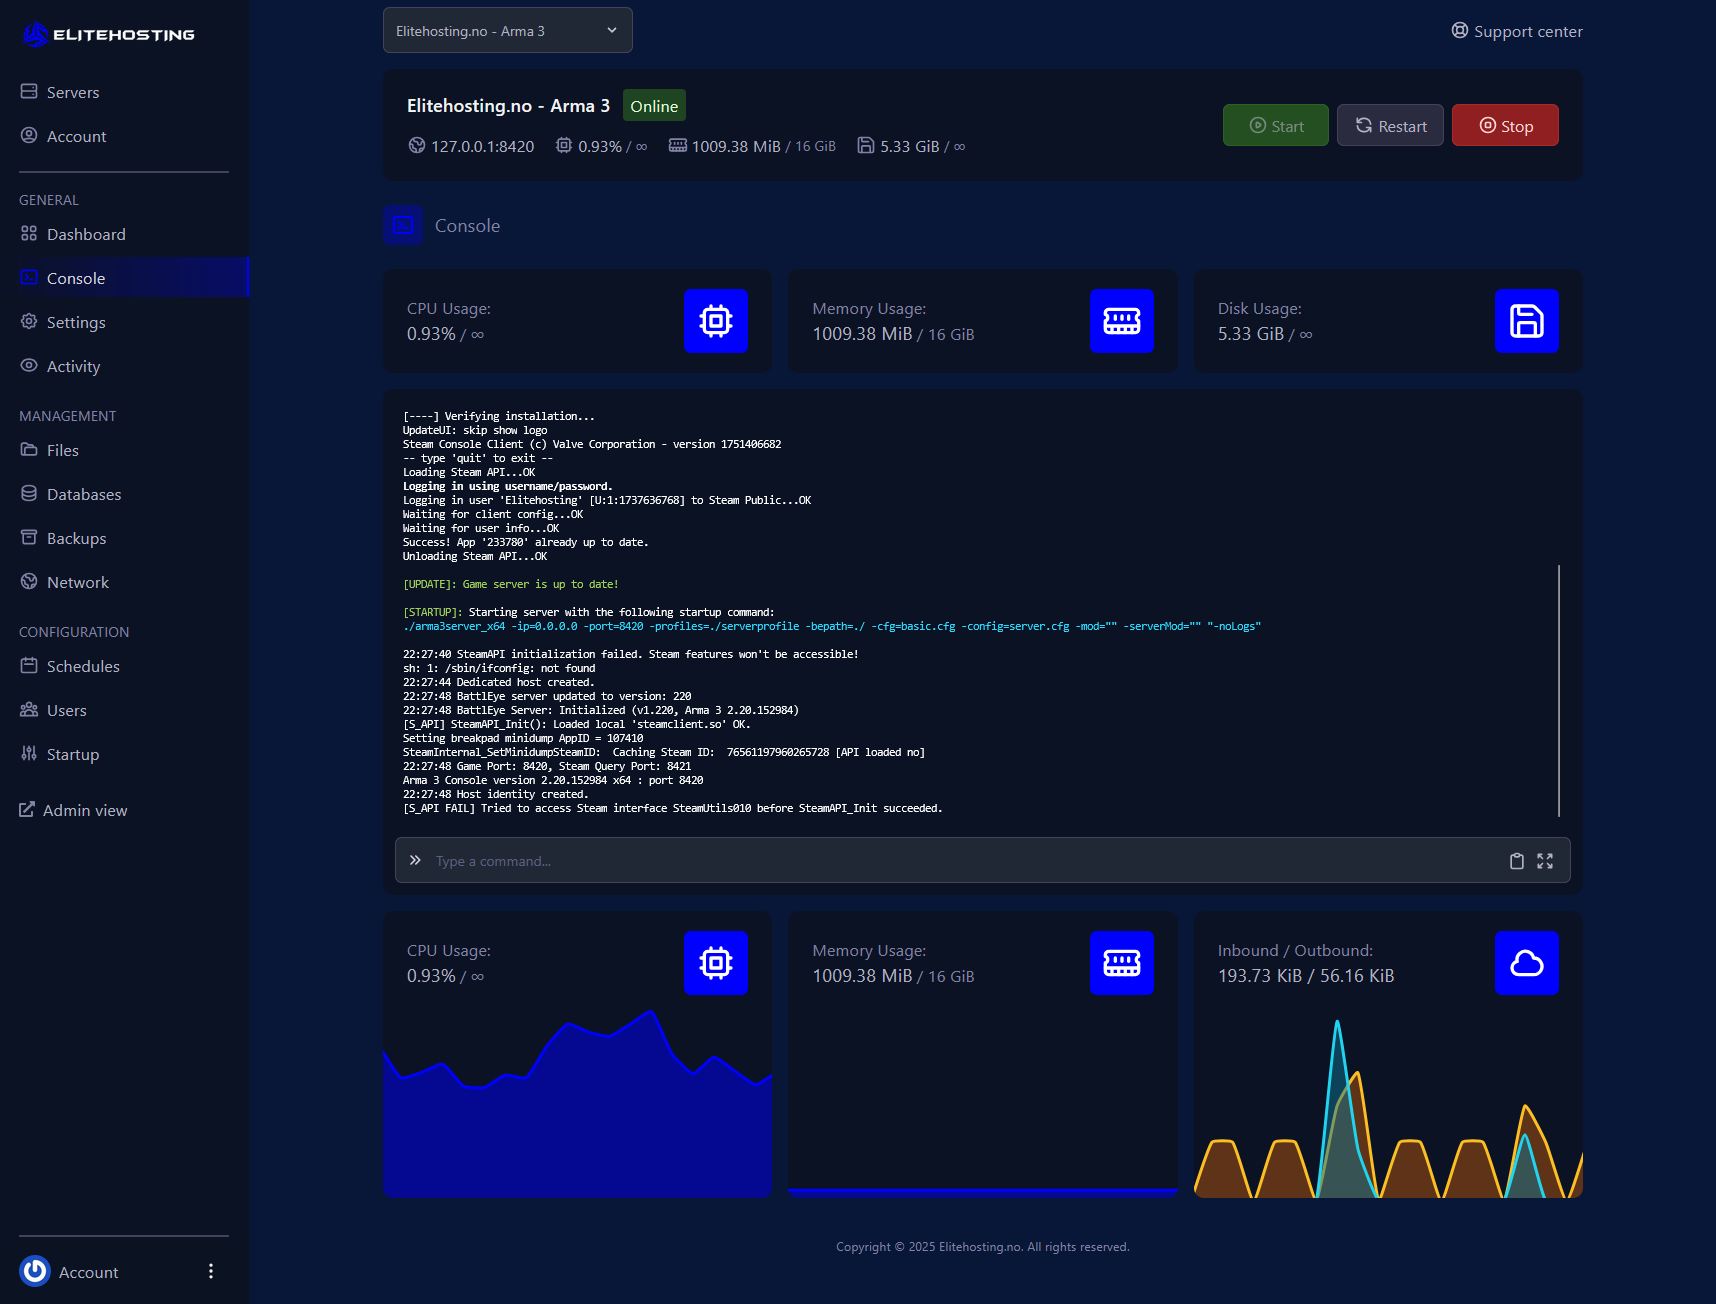Image resolution: width=1716 pixels, height=1304 pixels.
Task: Open the three-dot menu beside Account
Action: (x=210, y=1271)
